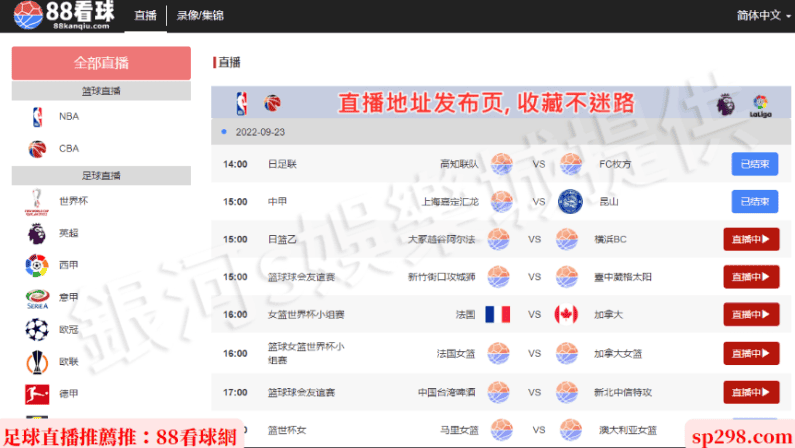Select the 德甲 Bundesliga red icon
The width and height of the screenshot is (795, 448).
pyautogui.click(x=37, y=394)
